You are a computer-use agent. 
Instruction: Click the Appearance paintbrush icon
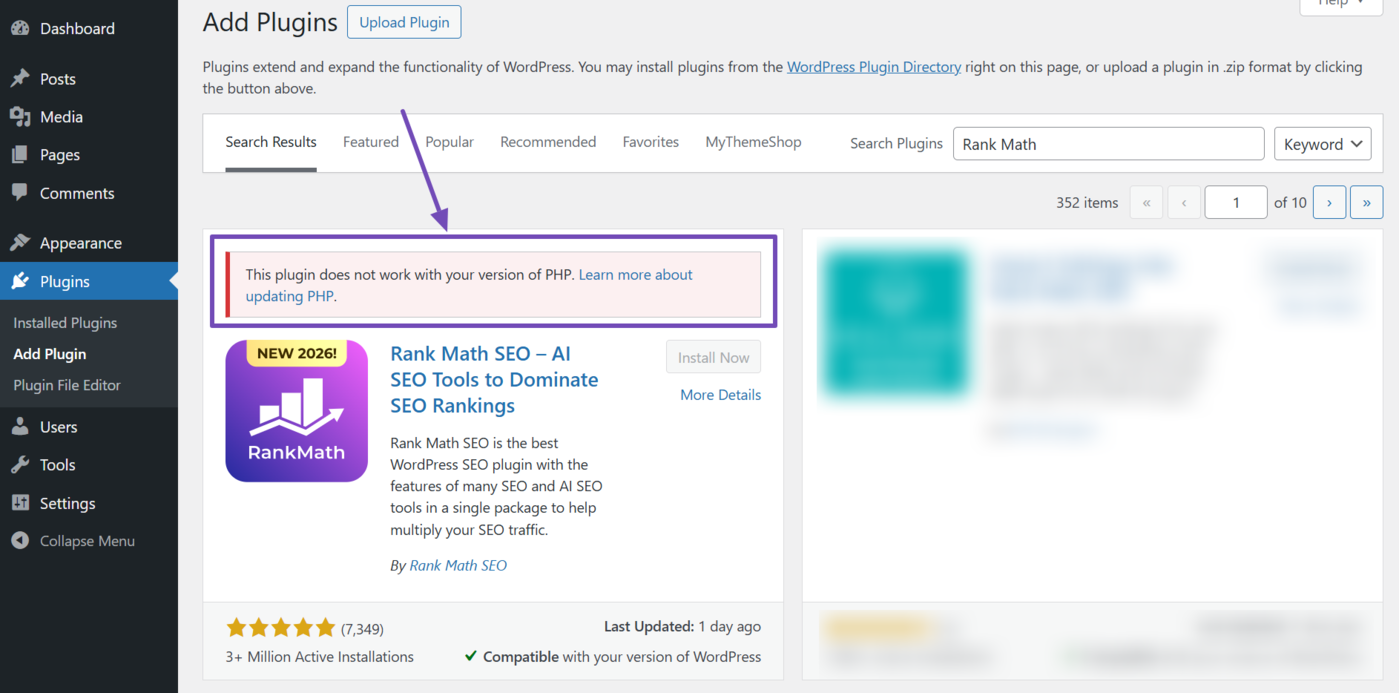20,243
